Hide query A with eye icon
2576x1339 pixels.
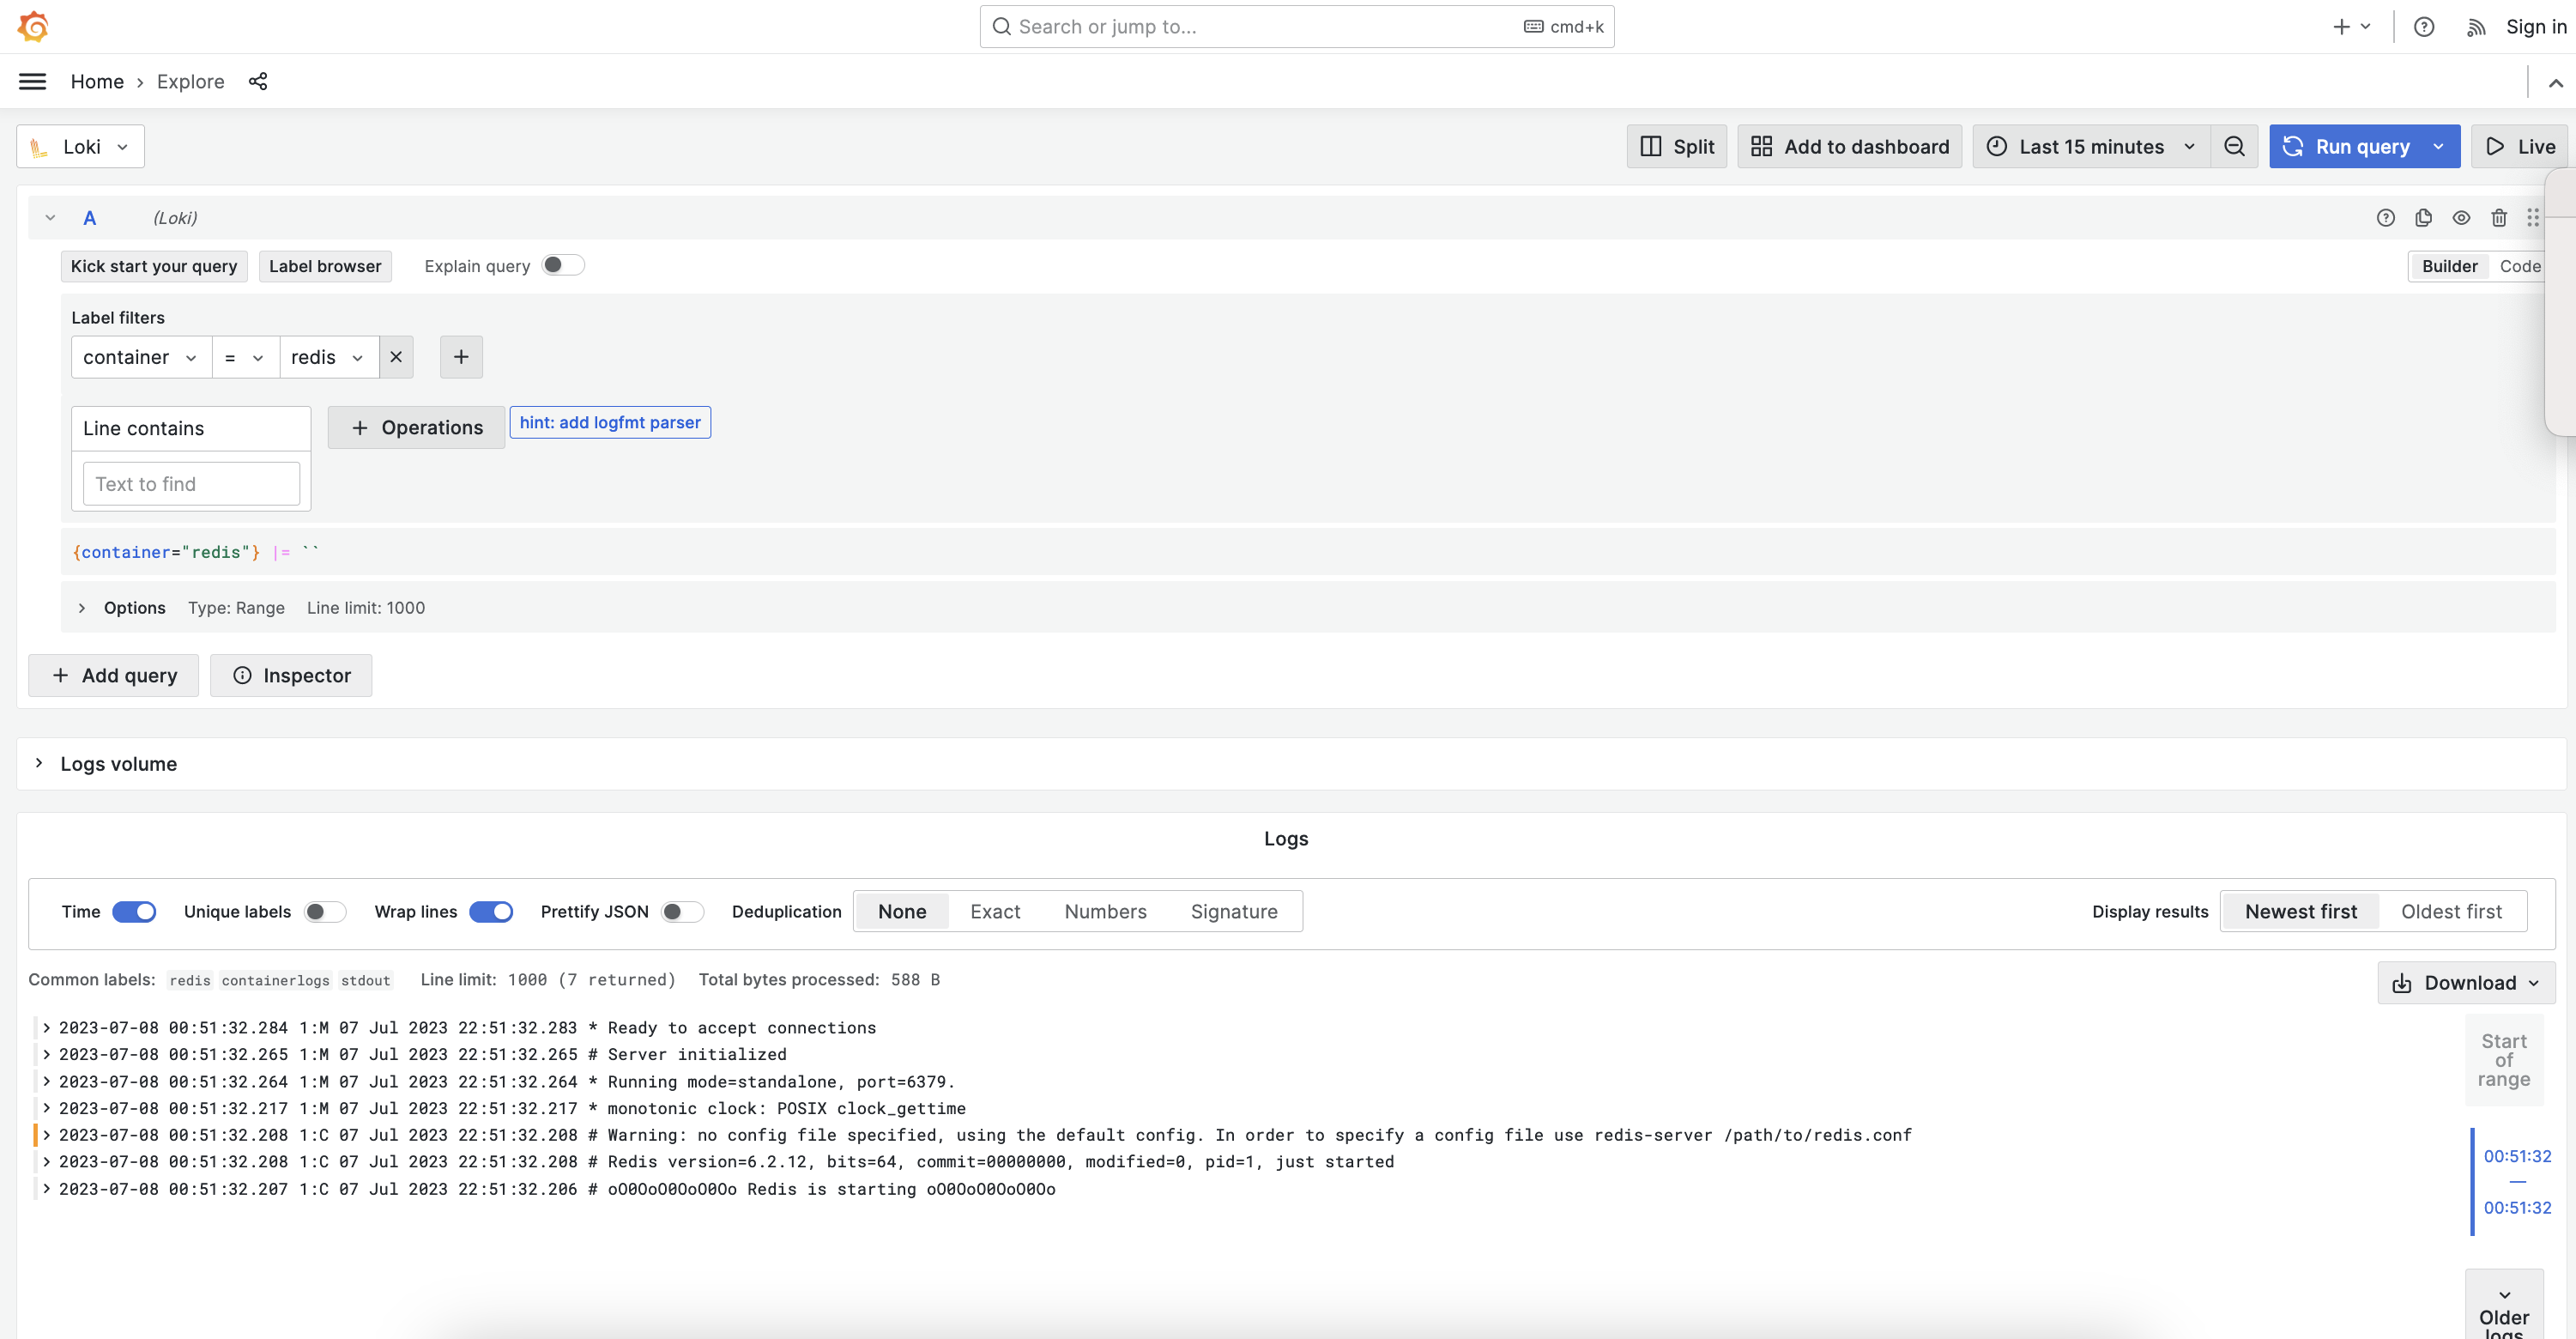2461,217
